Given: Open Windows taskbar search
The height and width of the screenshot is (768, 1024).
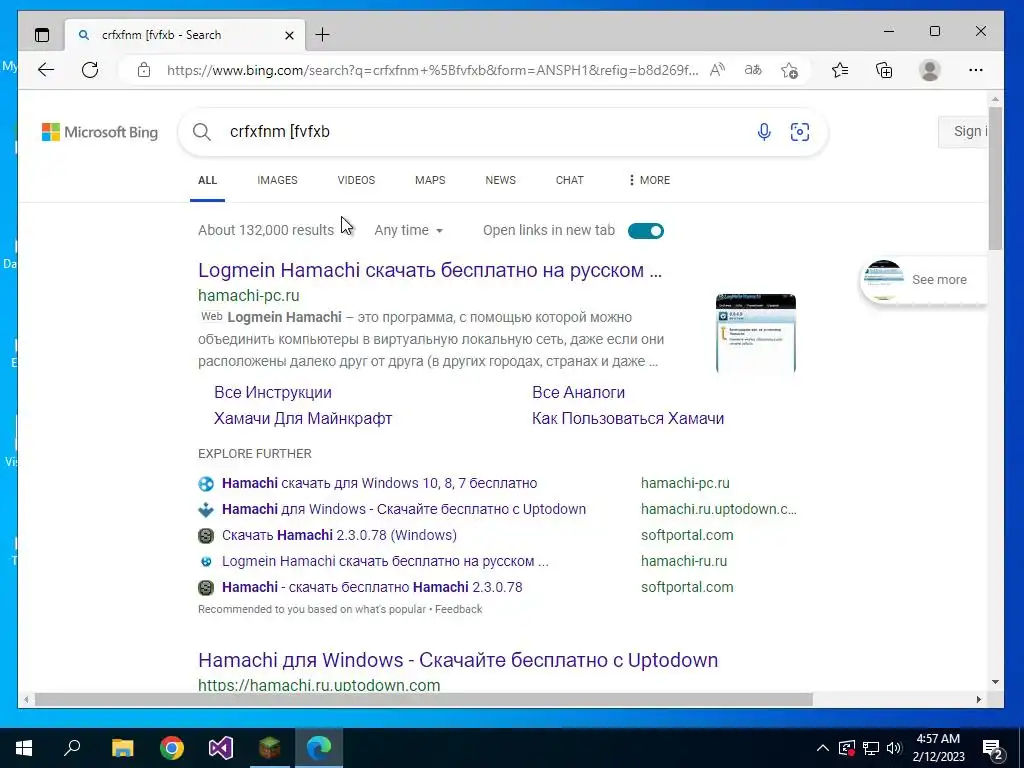Looking at the screenshot, I should (x=72, y=748).
